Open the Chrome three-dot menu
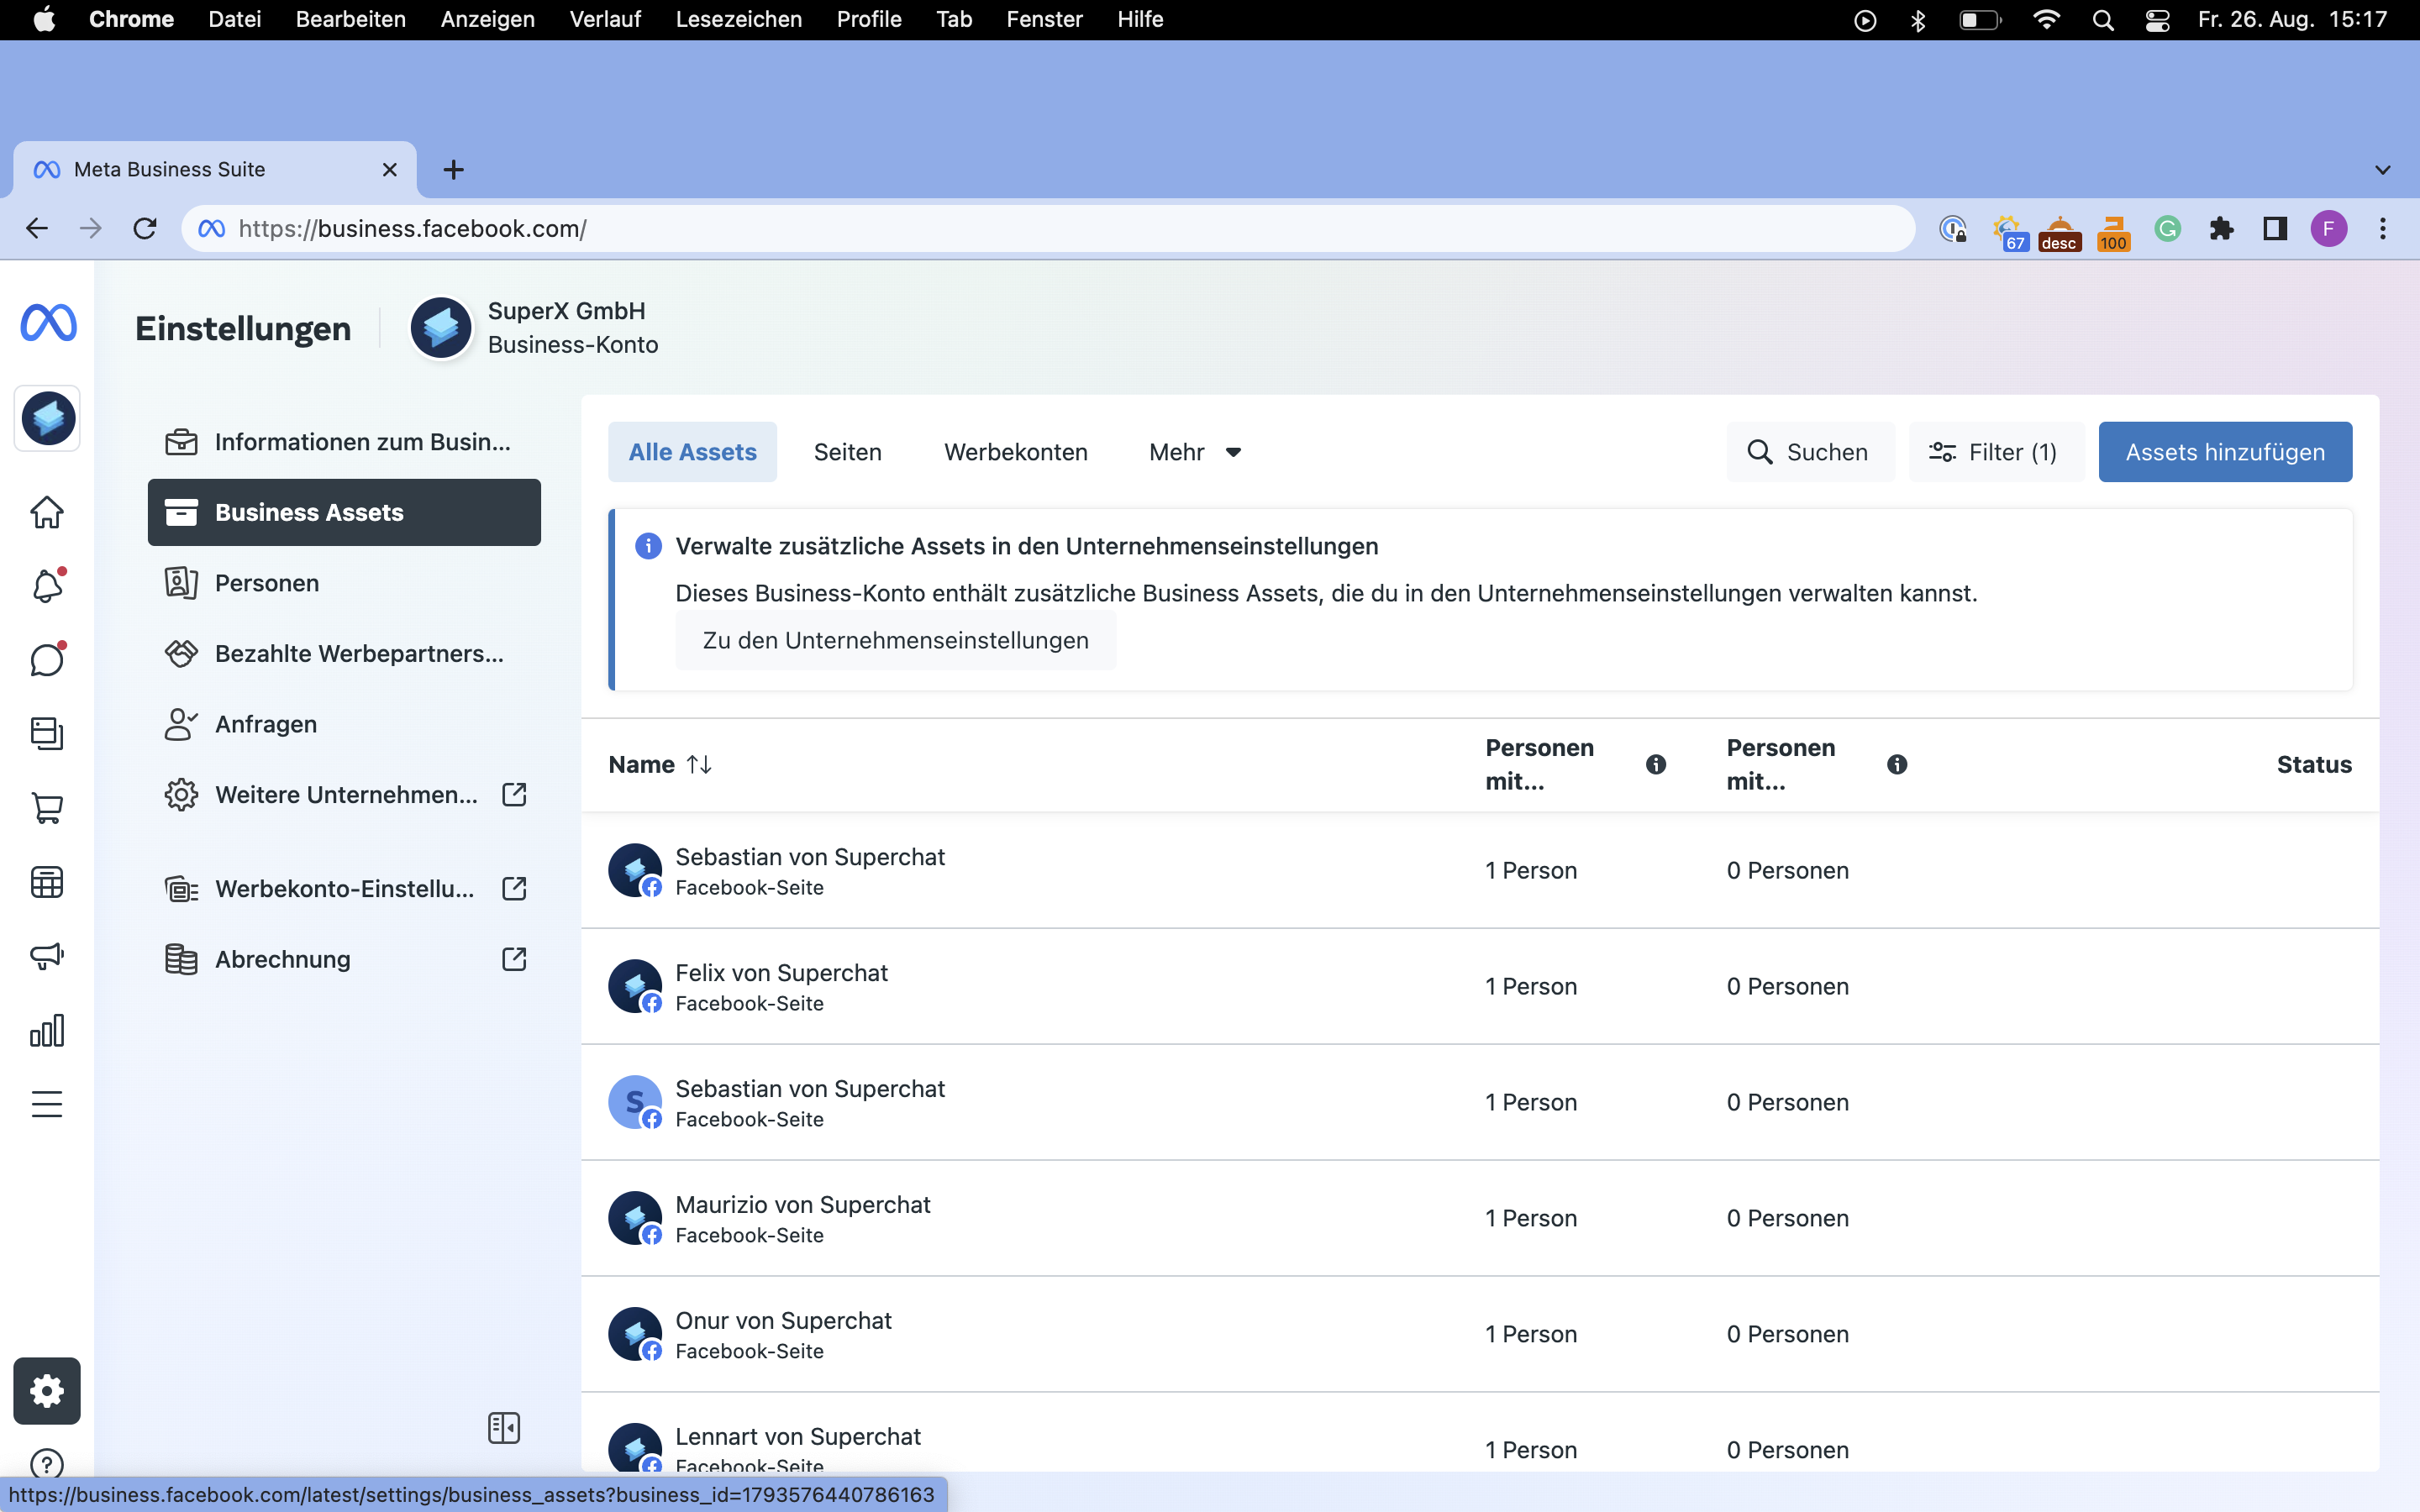The width and height of the screenshot is (2420, 1512). [x=2383, y=229]
